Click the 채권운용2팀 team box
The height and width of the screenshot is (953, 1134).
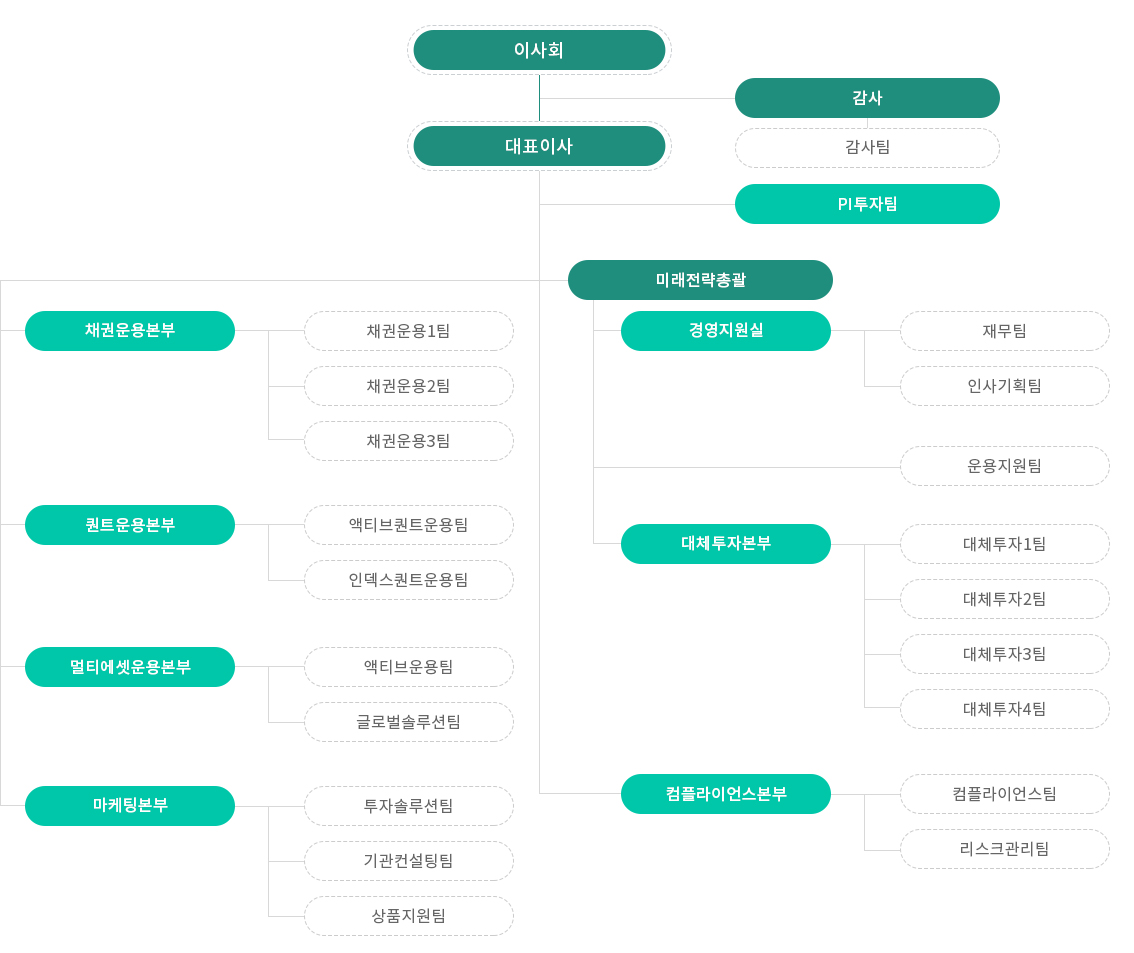[409, 386]
